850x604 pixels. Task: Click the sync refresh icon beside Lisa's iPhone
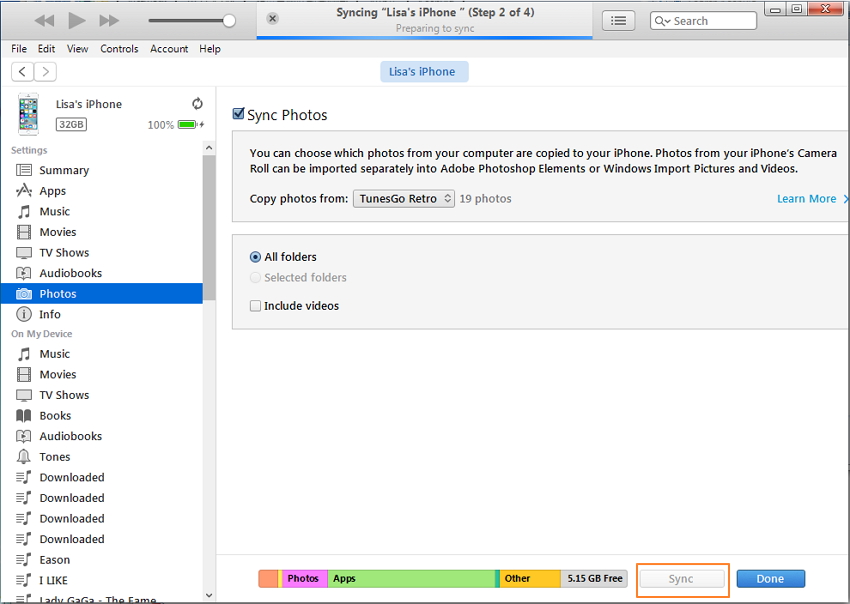[x=197, y=104]
